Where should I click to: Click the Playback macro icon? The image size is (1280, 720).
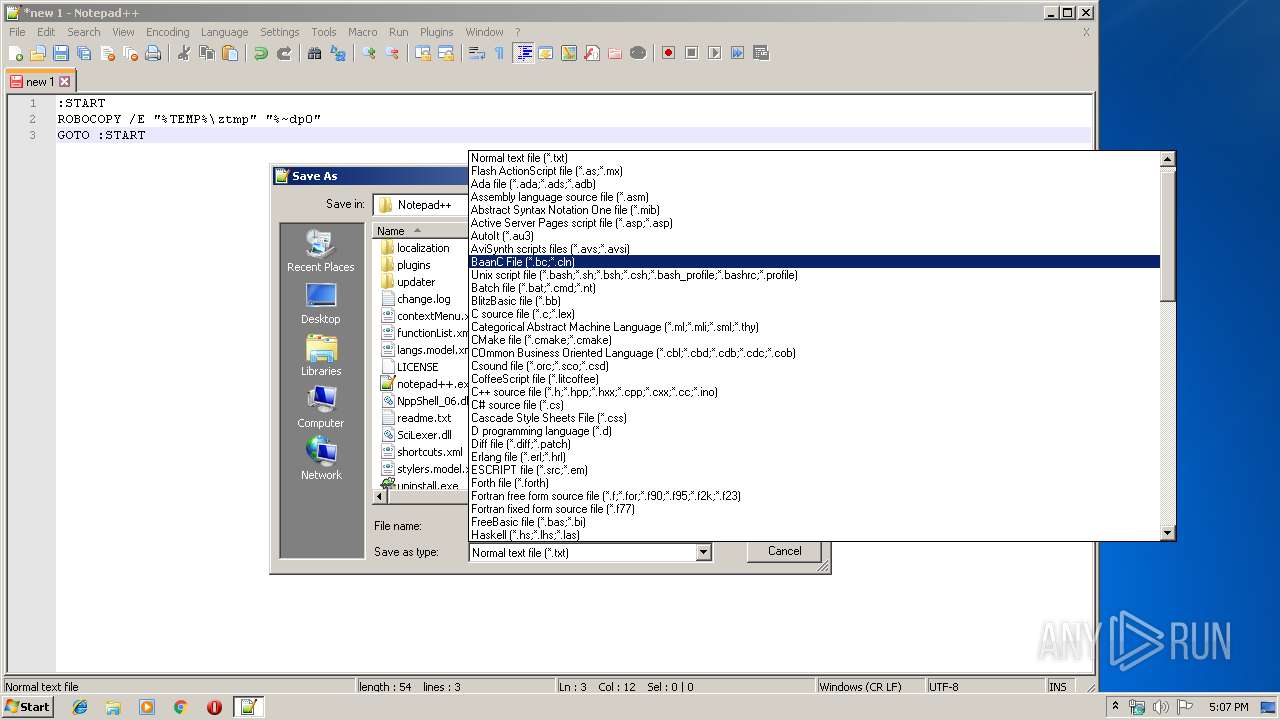coord(714,53)
